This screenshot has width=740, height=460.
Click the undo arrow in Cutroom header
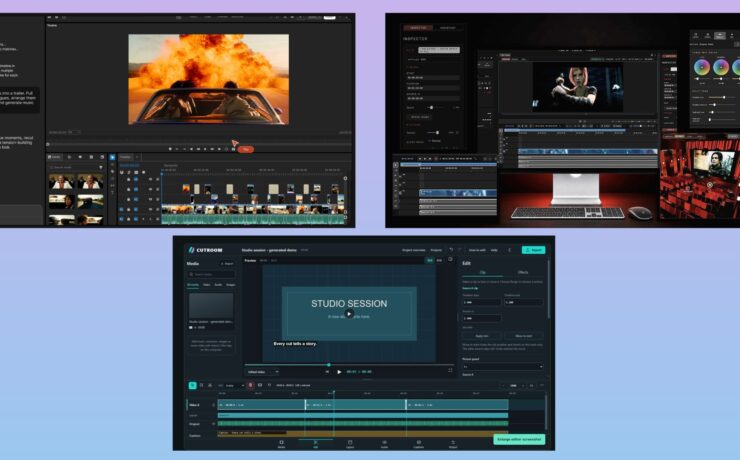pyautogui.click(x=451, y=250)
